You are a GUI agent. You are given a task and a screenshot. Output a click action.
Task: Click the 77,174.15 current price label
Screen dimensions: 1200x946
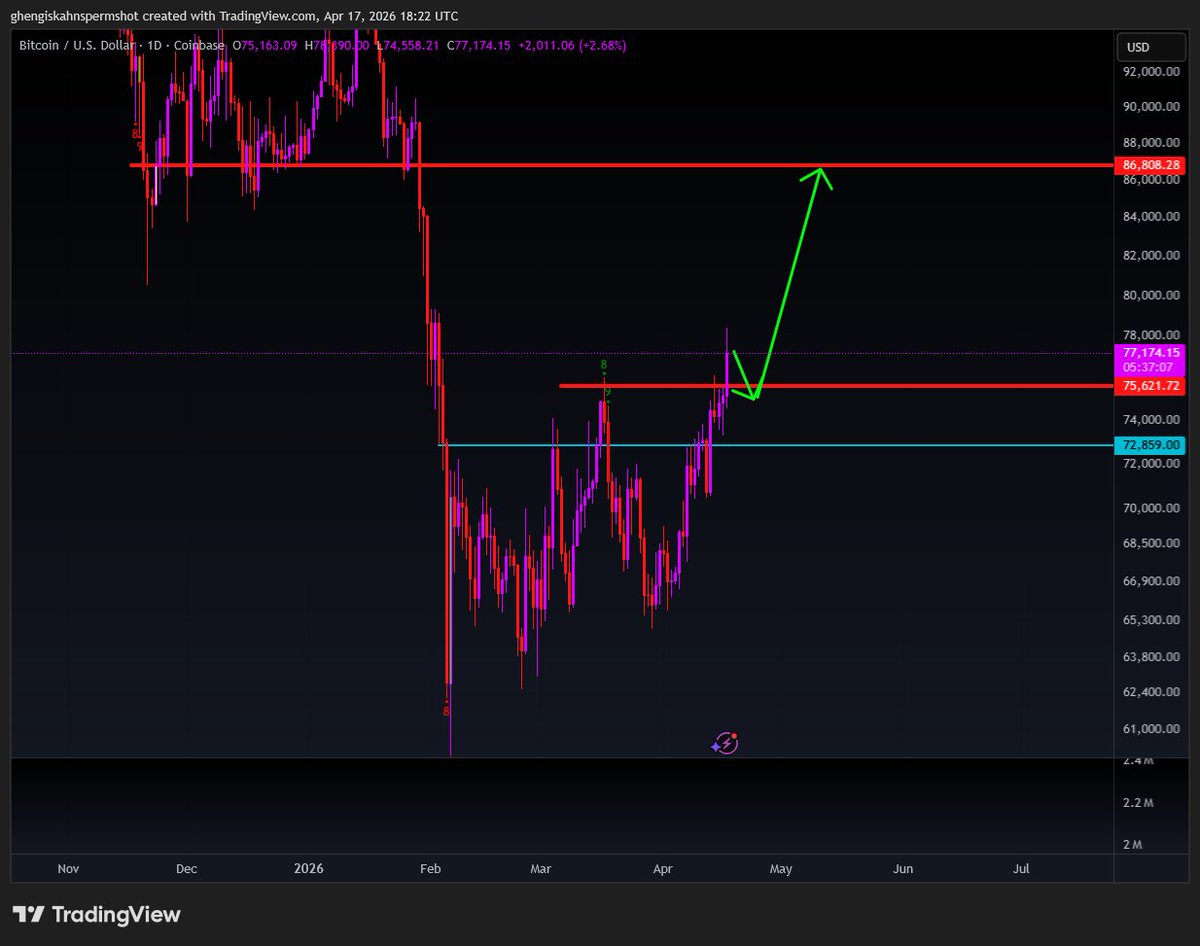coord(1151,353)
